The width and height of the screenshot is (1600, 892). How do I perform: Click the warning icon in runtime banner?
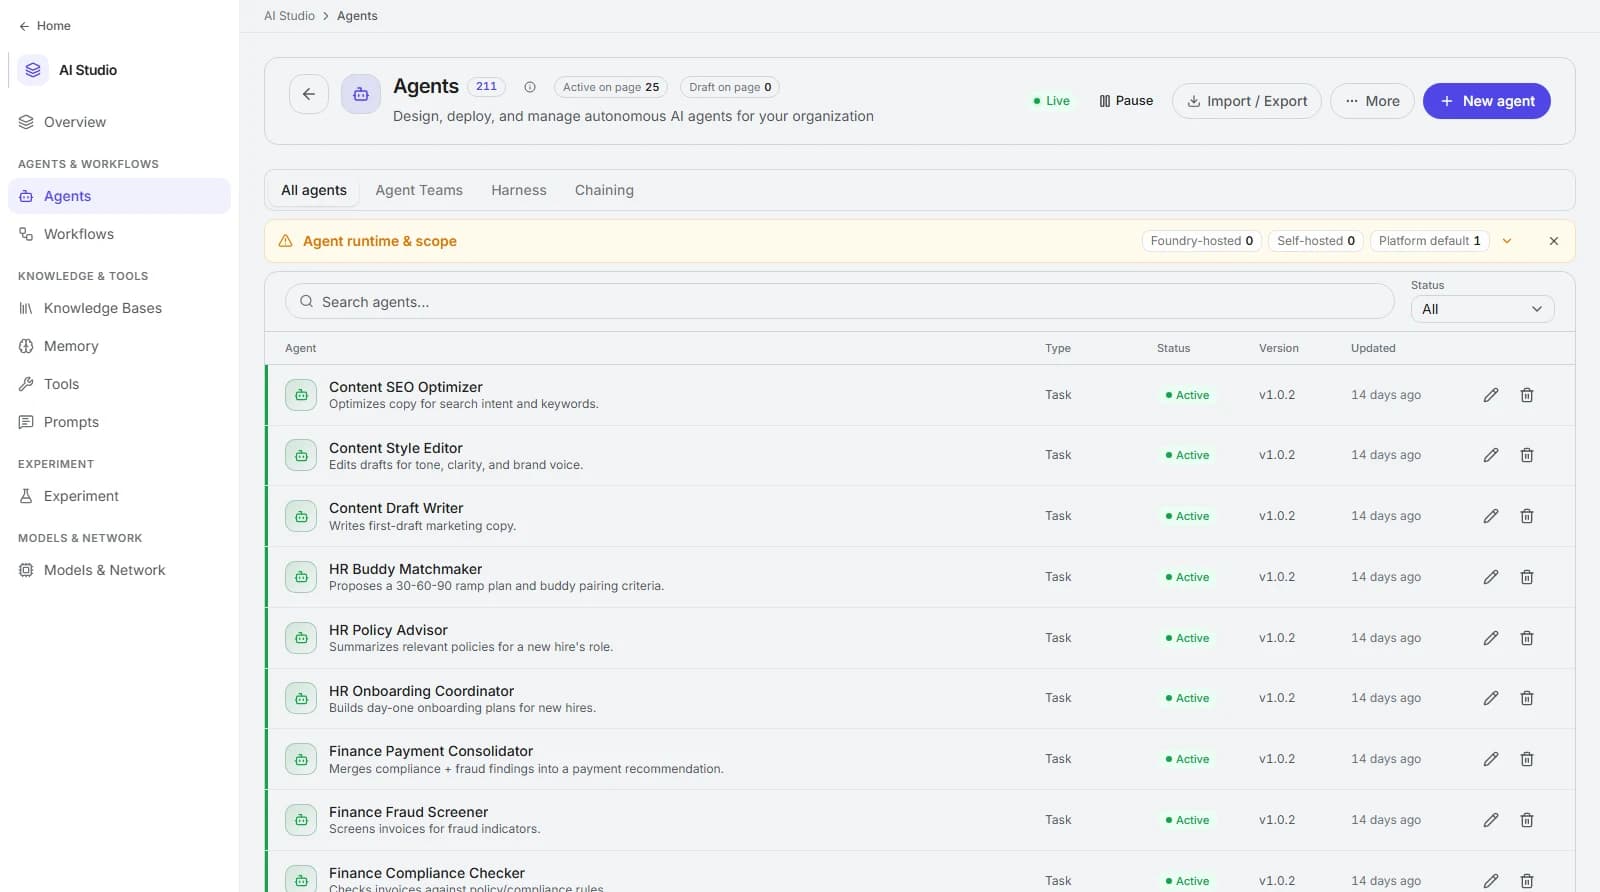coord(285,241)
